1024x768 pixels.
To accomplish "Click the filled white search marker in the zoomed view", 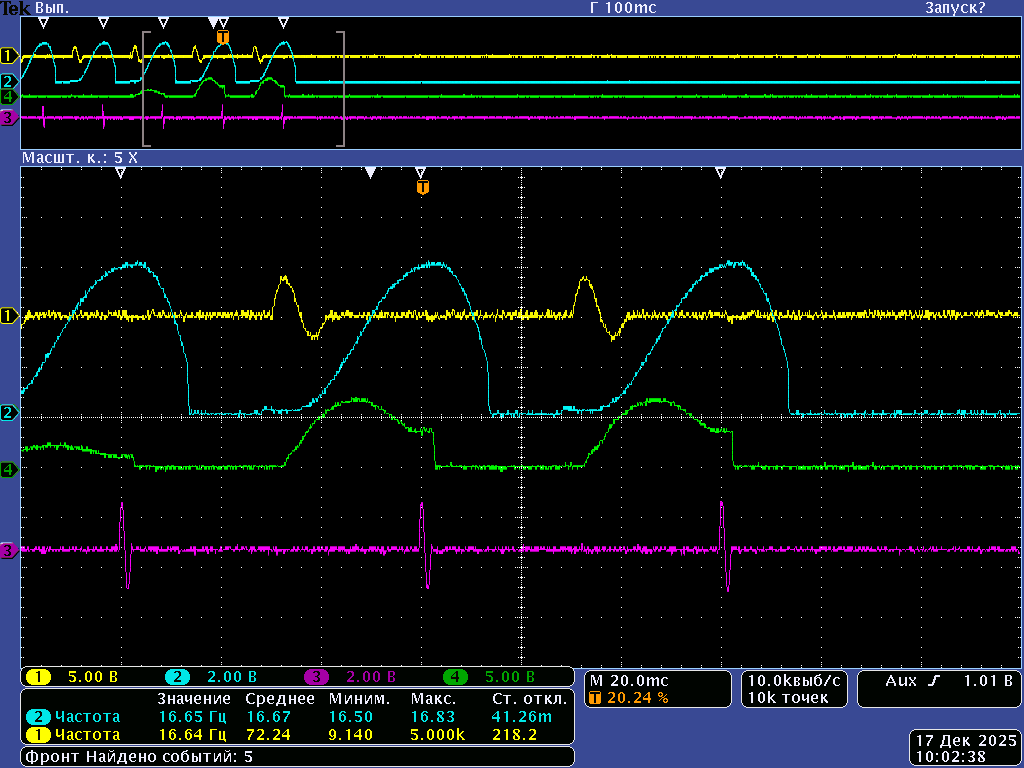I will pyautogui.click(x=370, y=173).
